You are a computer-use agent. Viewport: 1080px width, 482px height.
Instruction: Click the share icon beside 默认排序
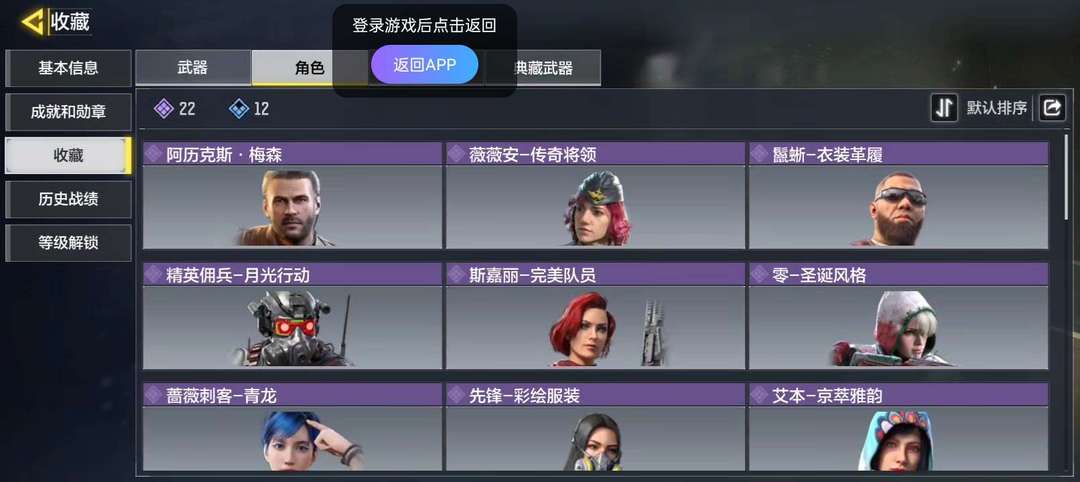1052,108
